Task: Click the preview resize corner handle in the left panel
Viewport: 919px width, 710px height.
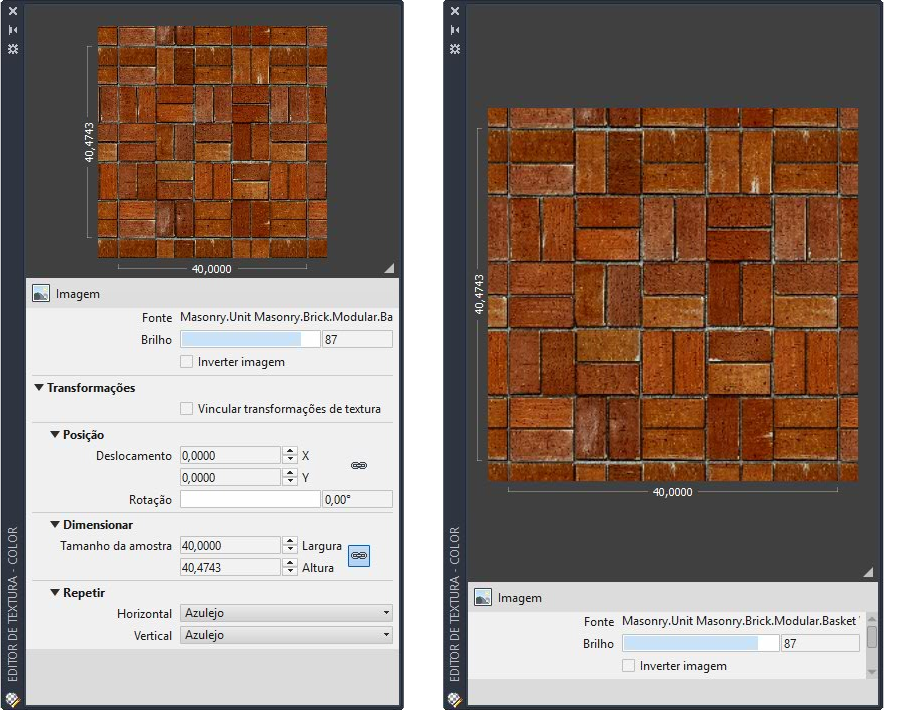Action: pos(389,267)
